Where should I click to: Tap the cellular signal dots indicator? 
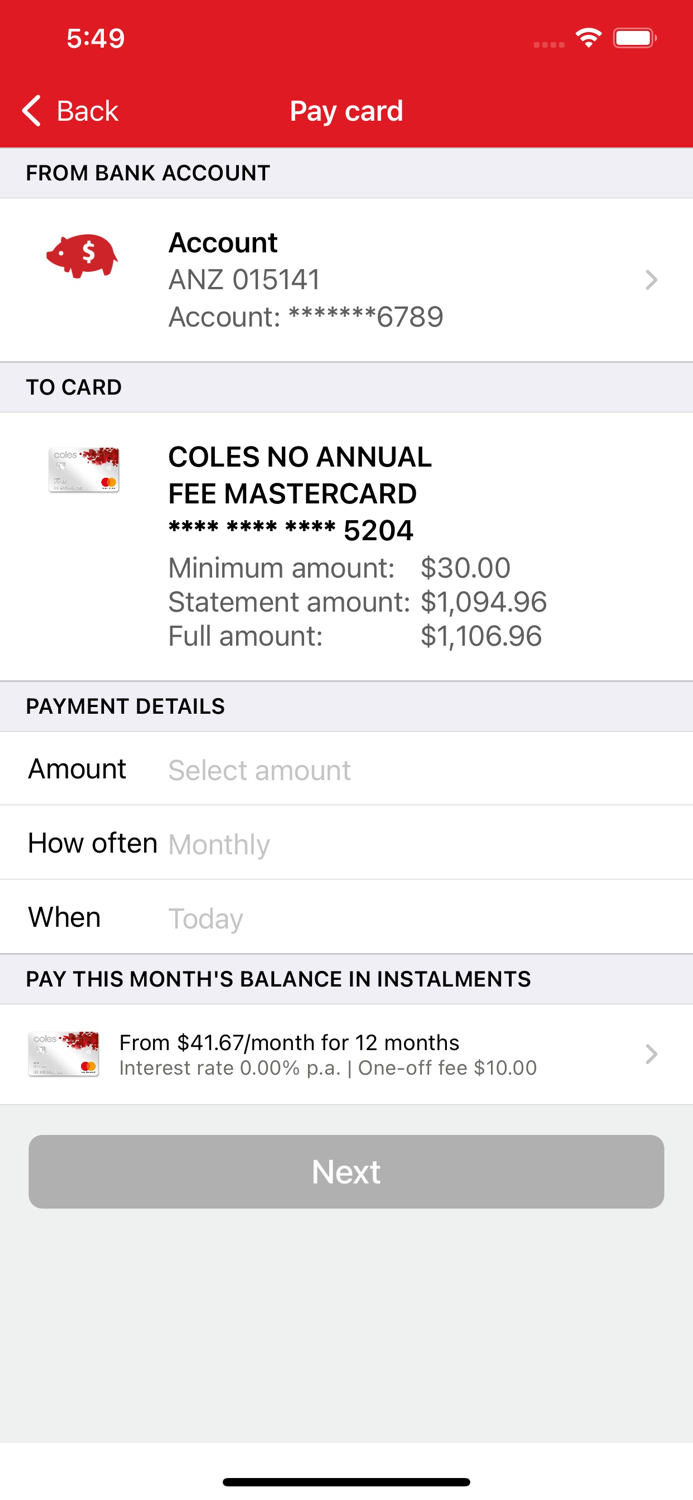tap(548, 42)
